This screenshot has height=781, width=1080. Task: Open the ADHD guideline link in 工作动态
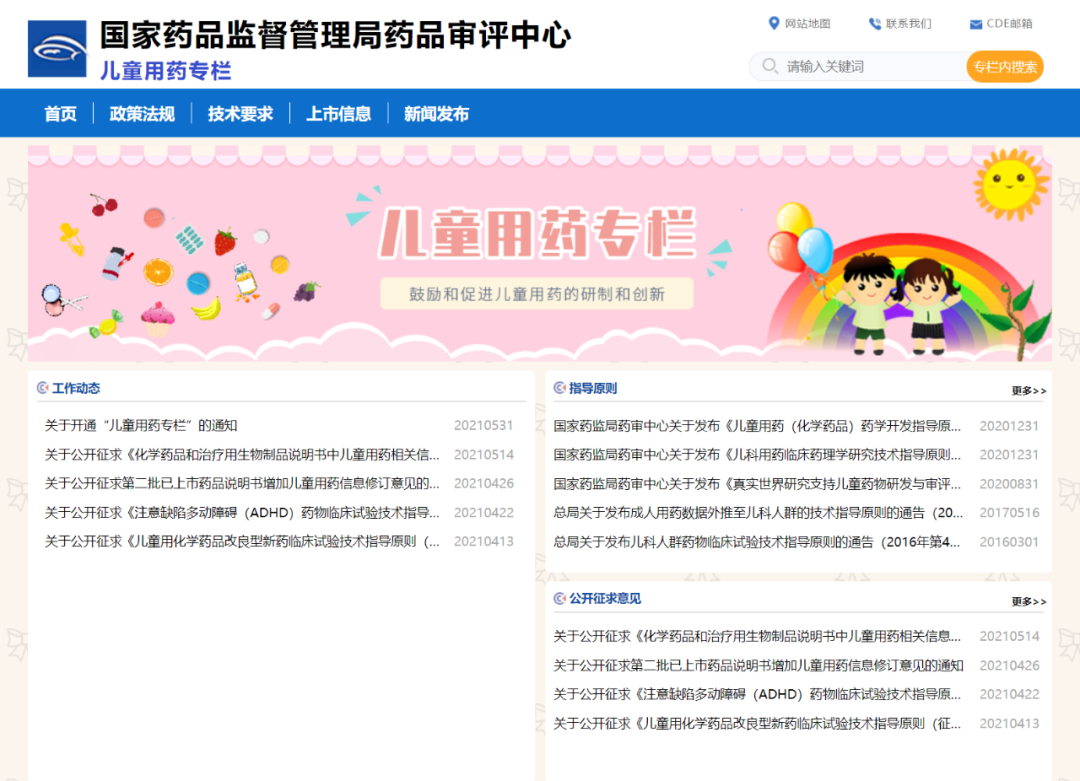pyautogui.click(x=242, y=512)
